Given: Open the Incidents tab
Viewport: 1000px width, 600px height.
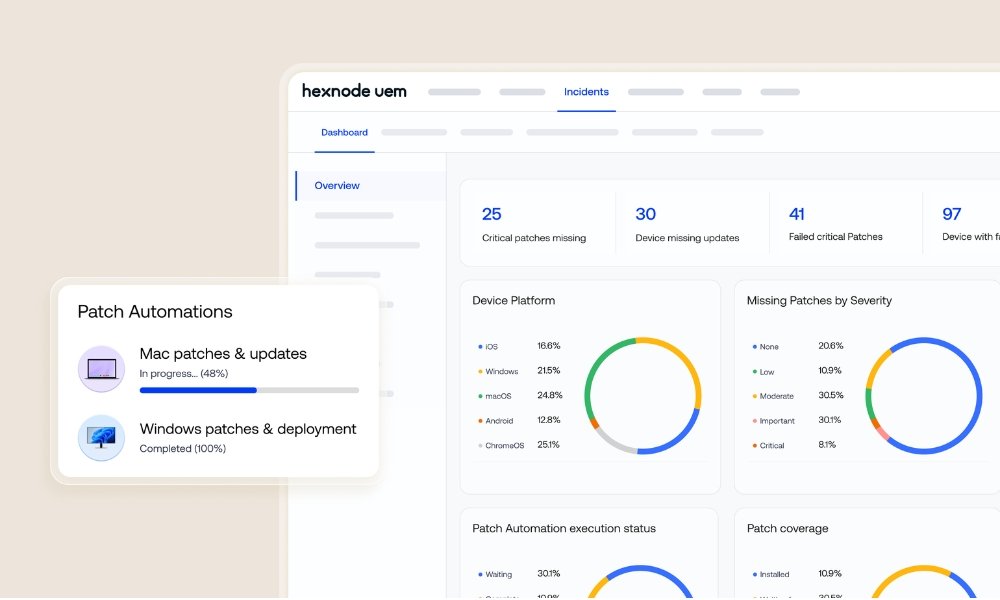Looking at the screenshot, I should point(586,92).
